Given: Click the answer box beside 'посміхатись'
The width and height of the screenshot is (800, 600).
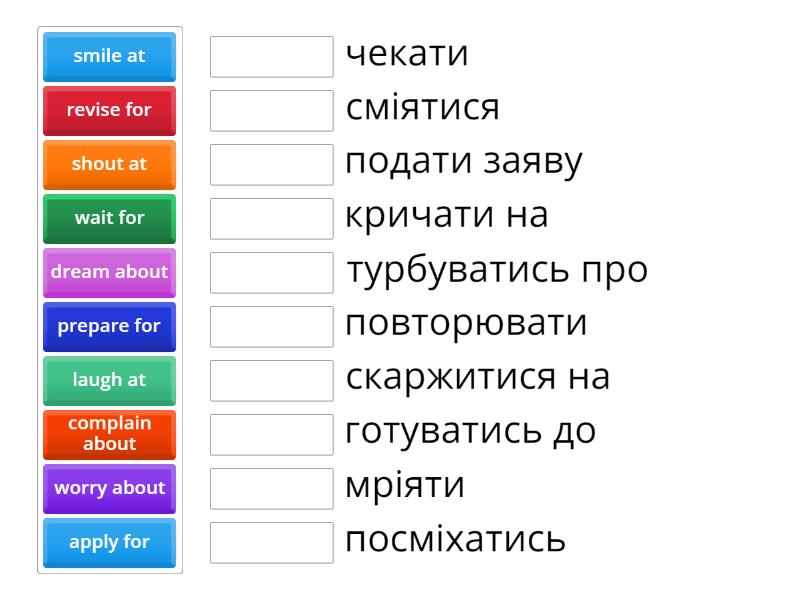Looking at the screenshot, I should pyautogui.click(x=271, y=542).
